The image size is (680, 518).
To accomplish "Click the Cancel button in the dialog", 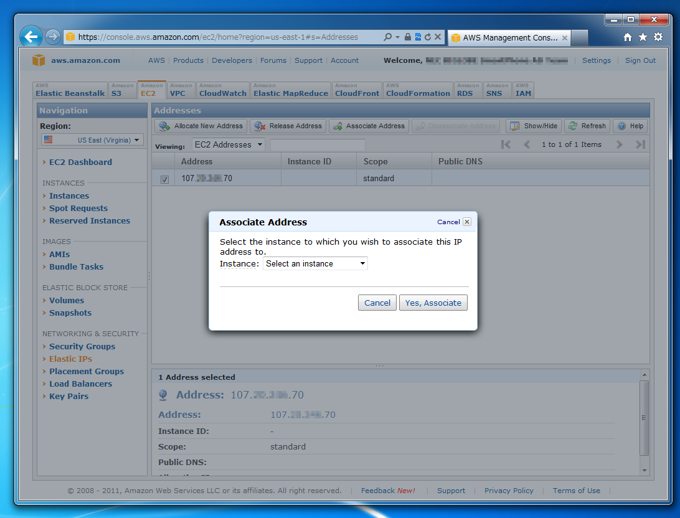I will (377, 303).
